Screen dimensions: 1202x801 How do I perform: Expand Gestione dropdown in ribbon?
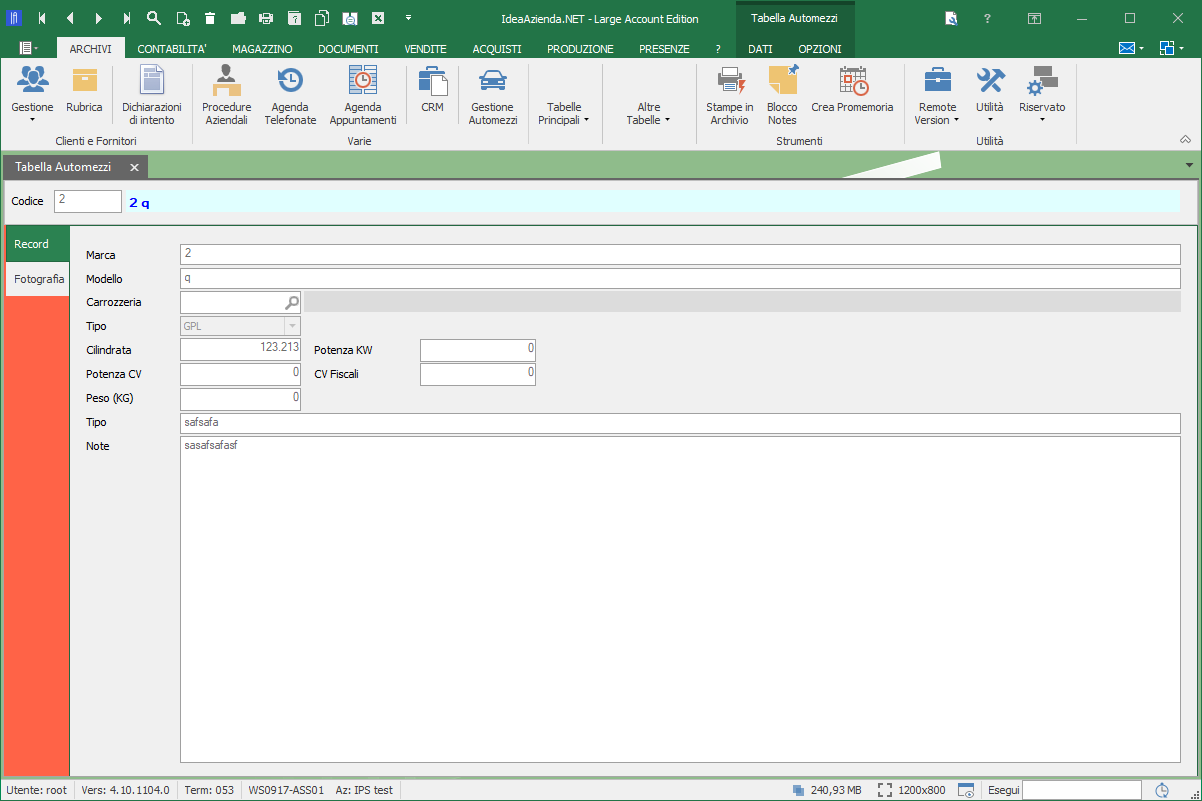click(32, 96)
